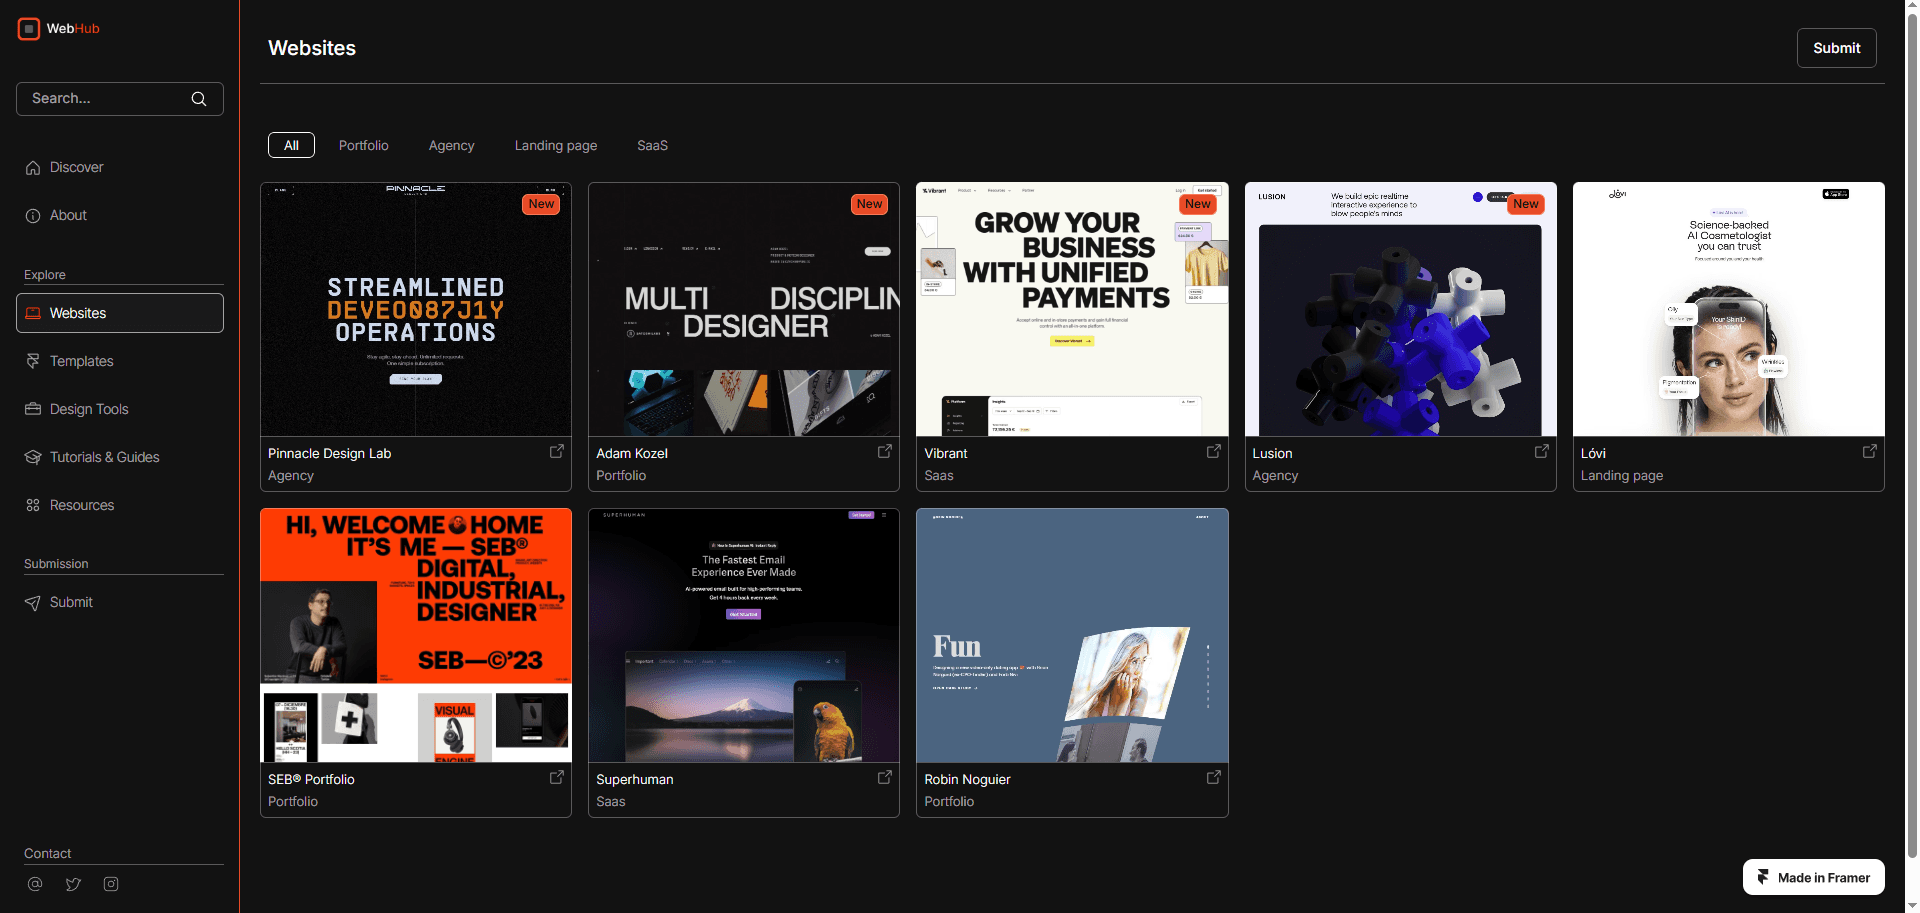Image resolution: width=1920 pixels, height=913 pixels.
Task: Open the Pinnacle Design Lab thumbnail
Action: click(x=416, y=309)
